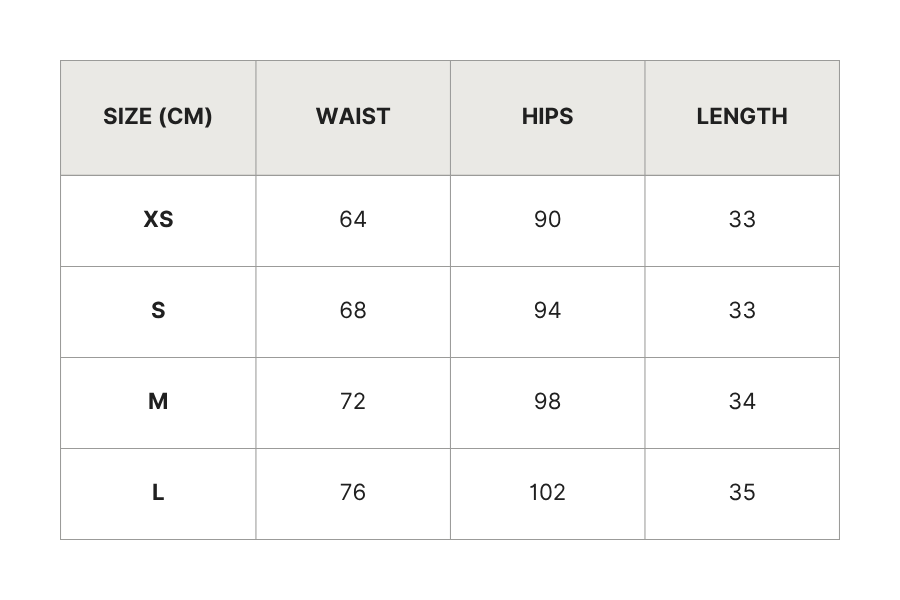Click the SIZE (CM) column header
900x600 pixels.
(x=158, y=117)
